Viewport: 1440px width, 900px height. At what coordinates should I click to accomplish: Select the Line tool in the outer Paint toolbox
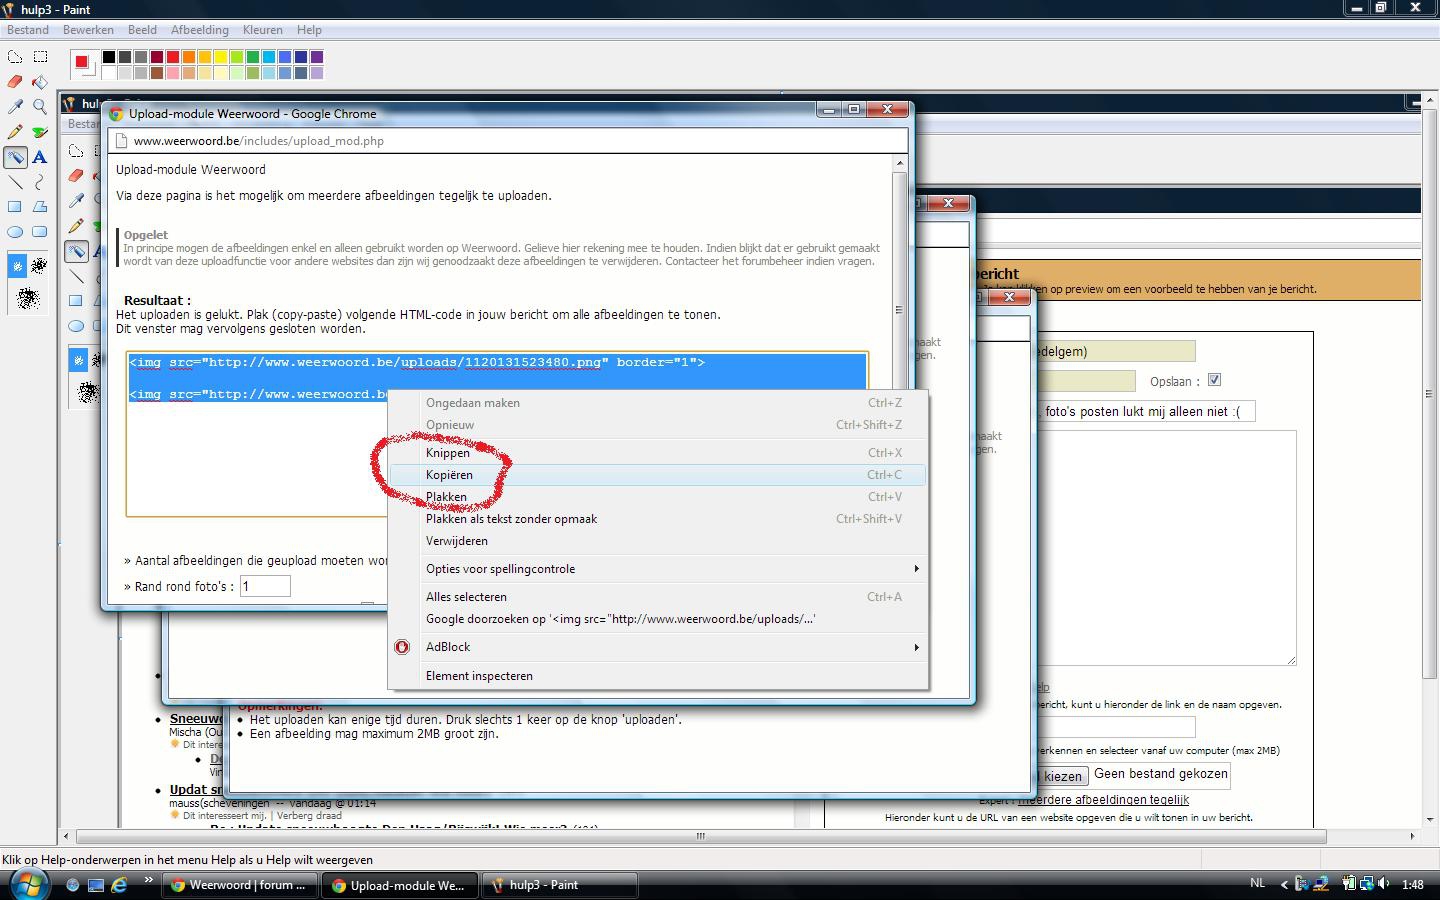click(15, 182)
